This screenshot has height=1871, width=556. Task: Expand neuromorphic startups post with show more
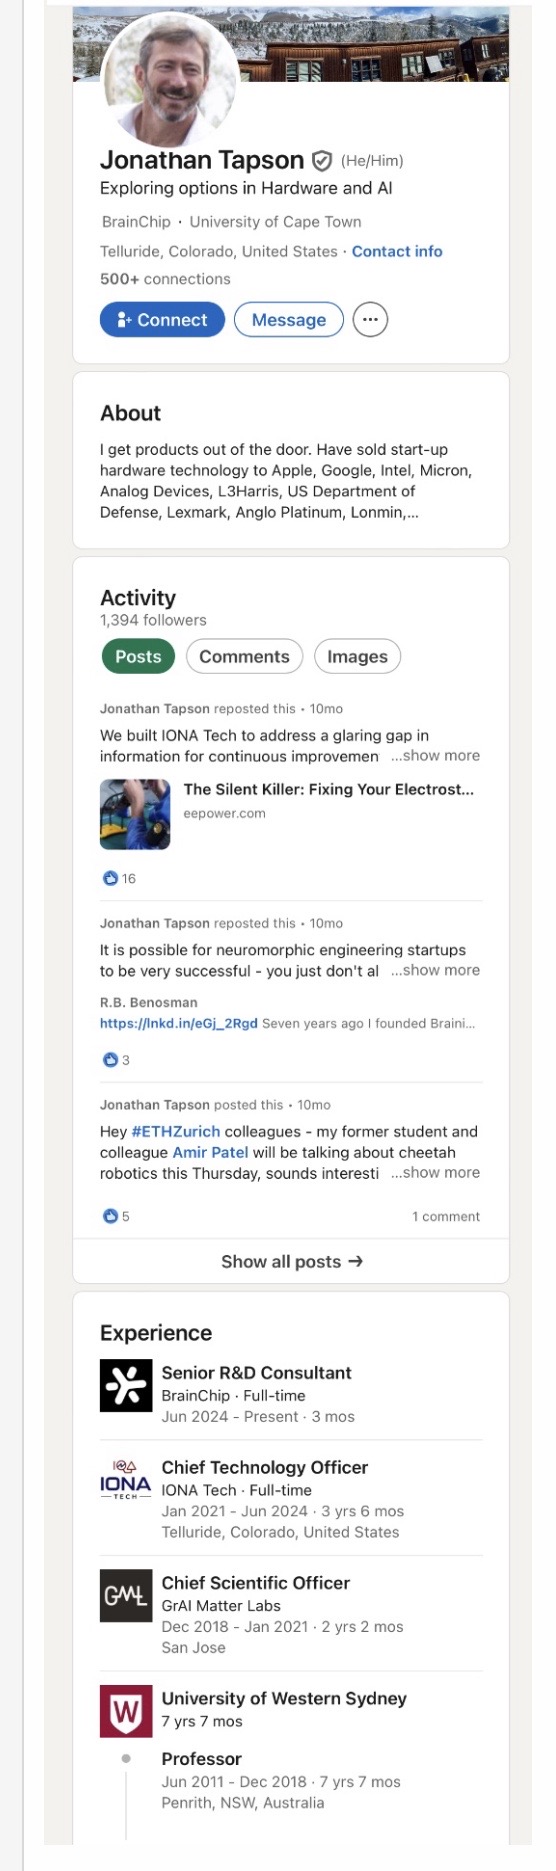tap(435, 970)
